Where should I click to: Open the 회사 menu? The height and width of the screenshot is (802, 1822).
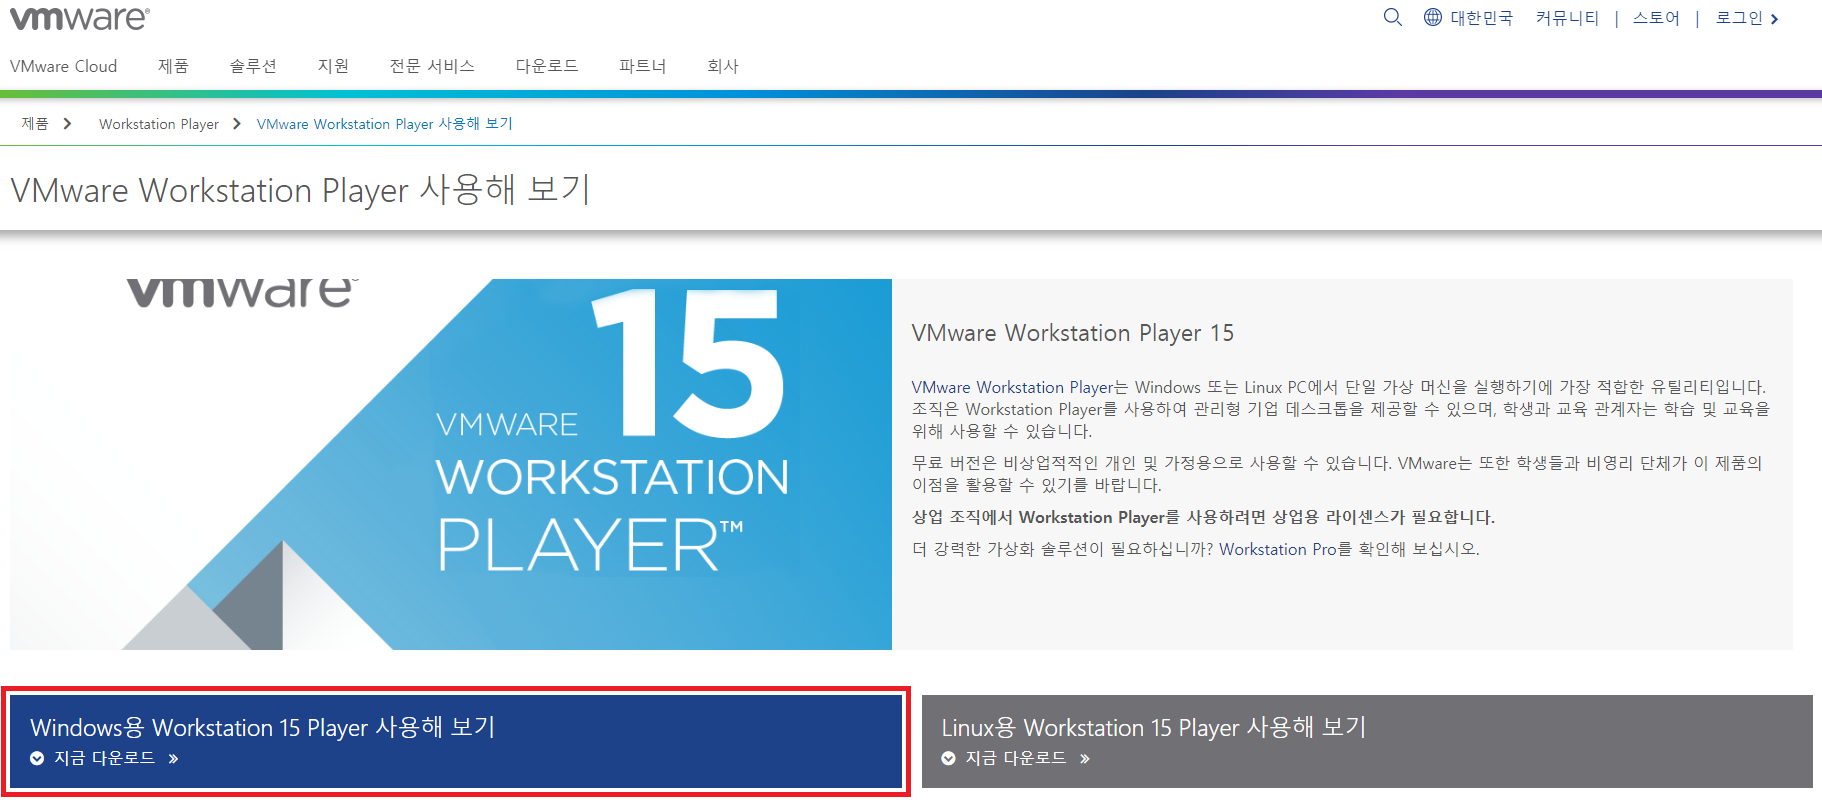pos(723,66)
